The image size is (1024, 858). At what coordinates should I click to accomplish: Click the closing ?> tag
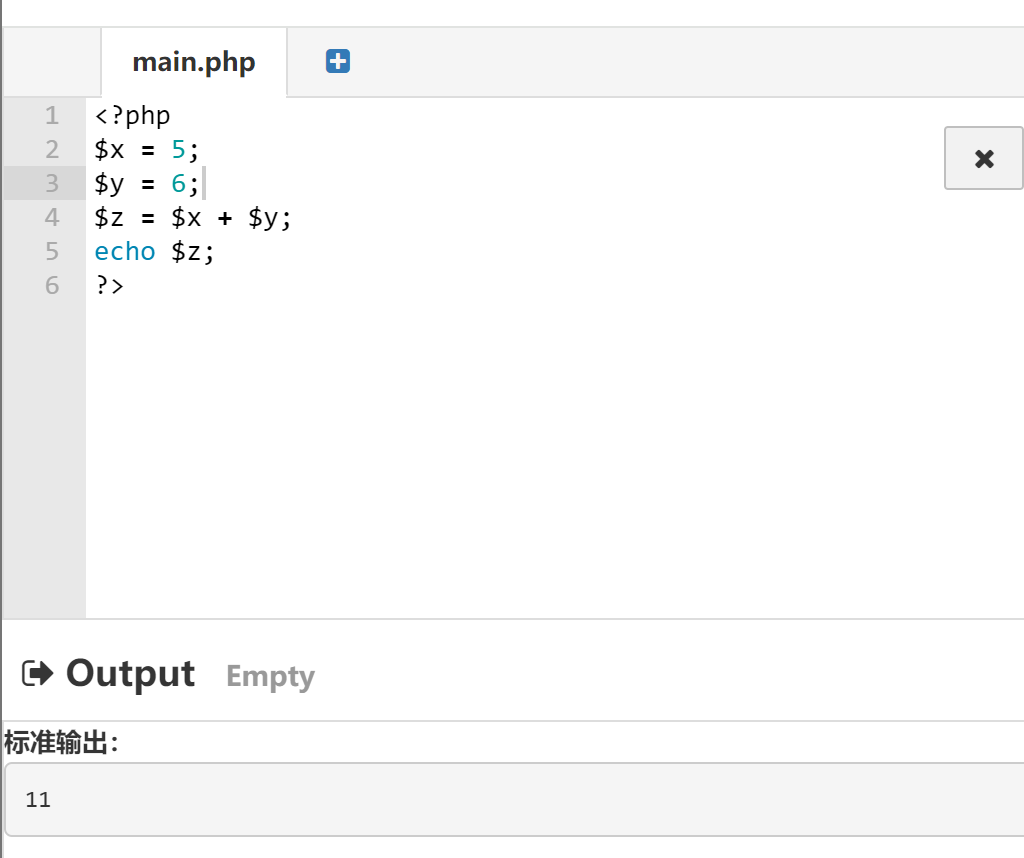[x=109, y=285]
